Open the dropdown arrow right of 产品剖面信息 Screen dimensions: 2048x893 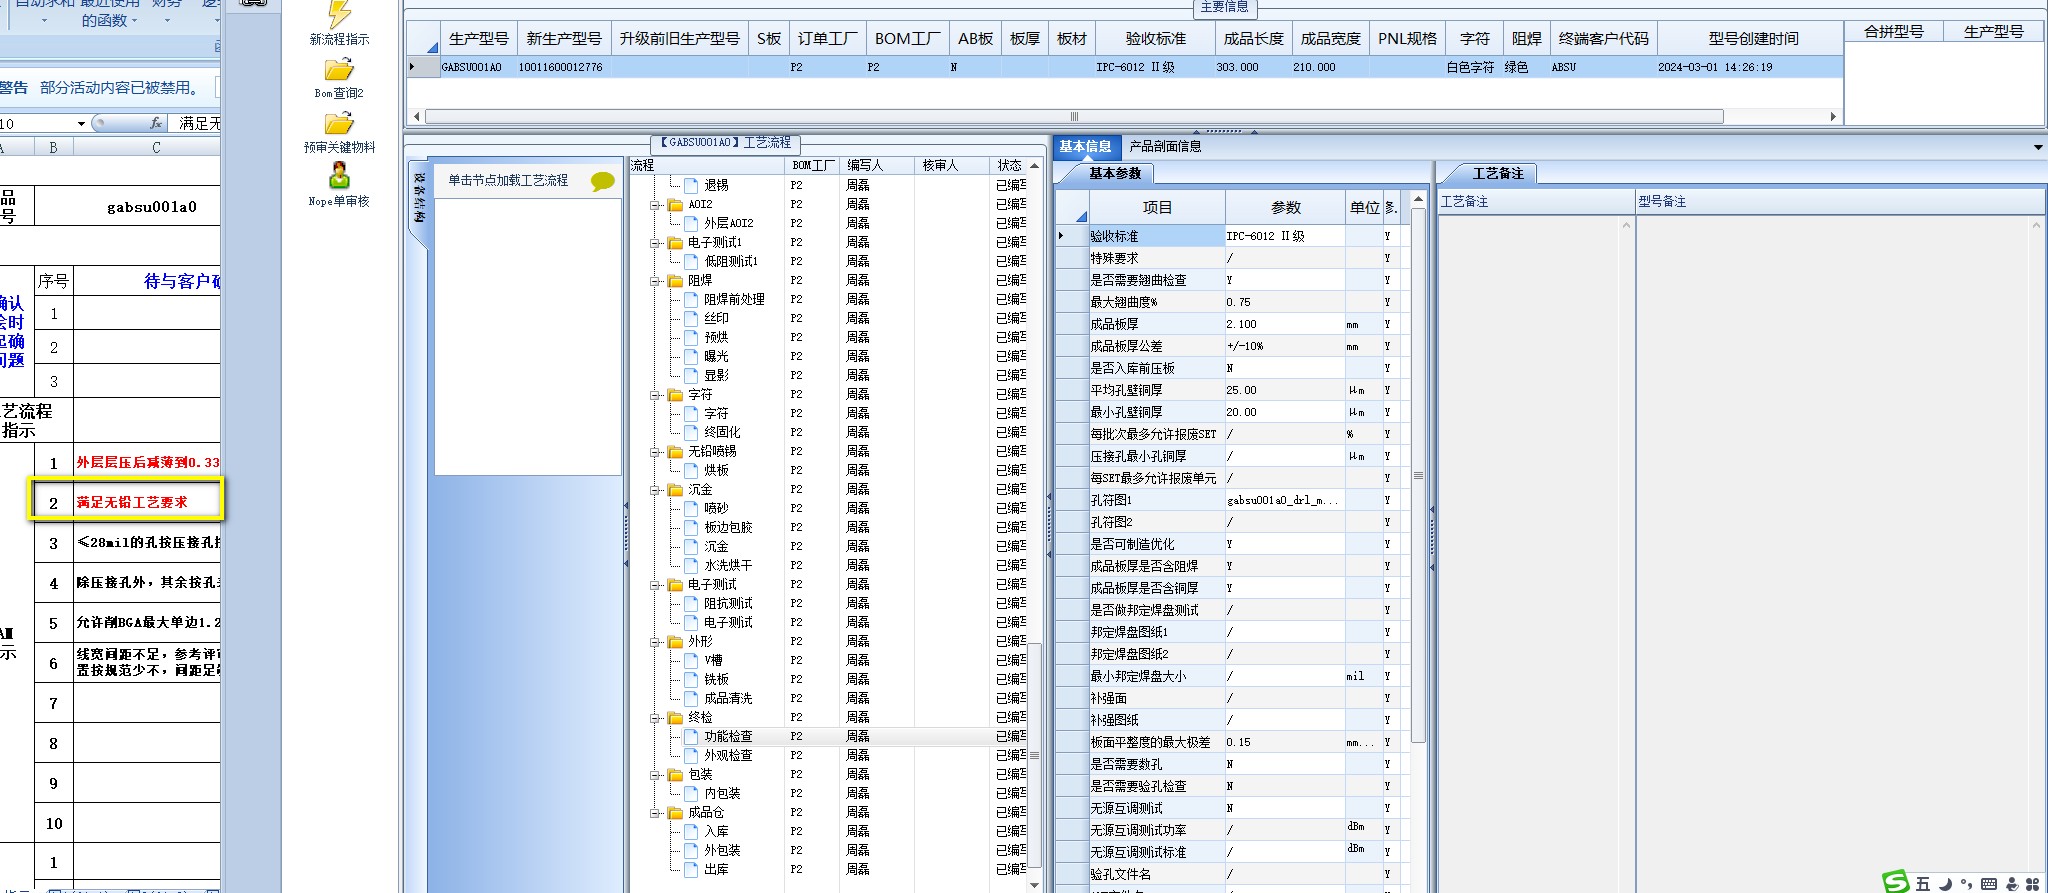(2038, 147)
